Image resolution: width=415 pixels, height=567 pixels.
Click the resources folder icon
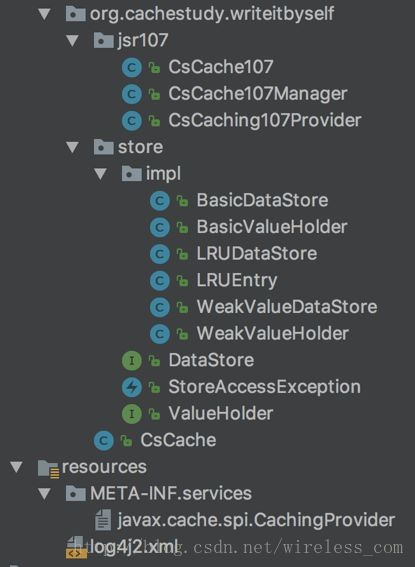[x=48, y=468]
